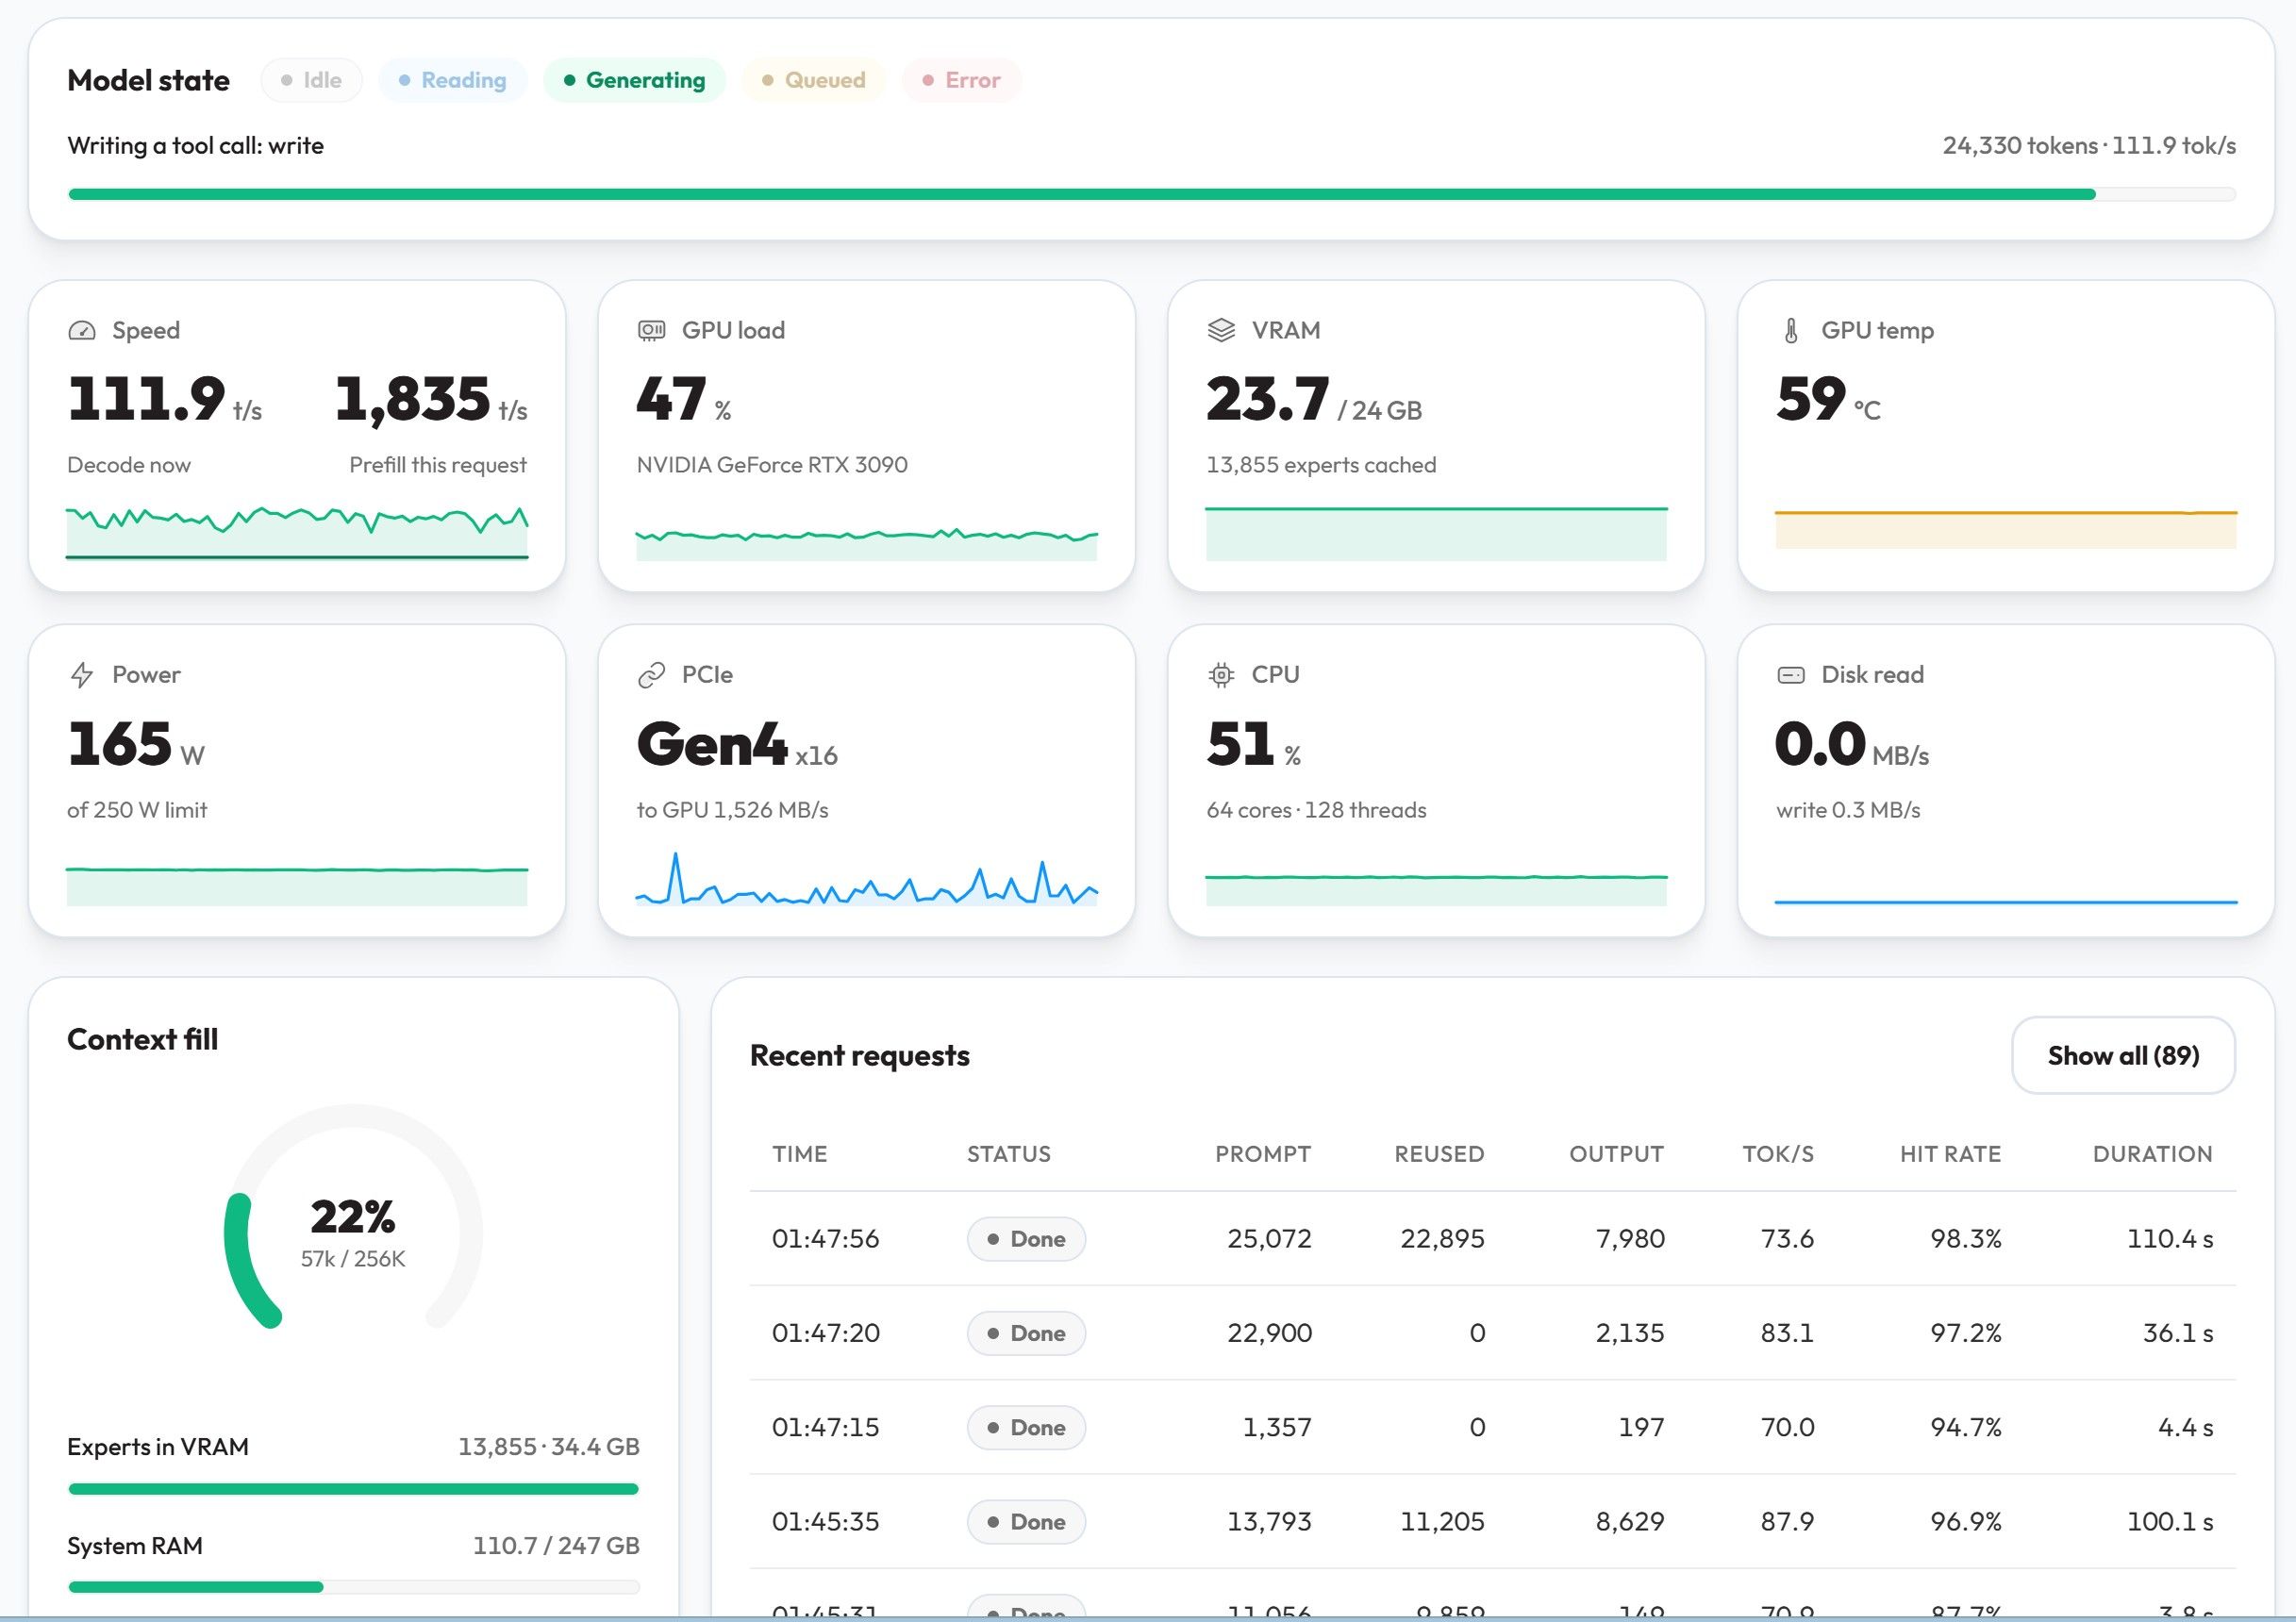The height and width of the screenshot is (1622, 2296).
Task: Select the Generating state pill
Action: (635, 80)
